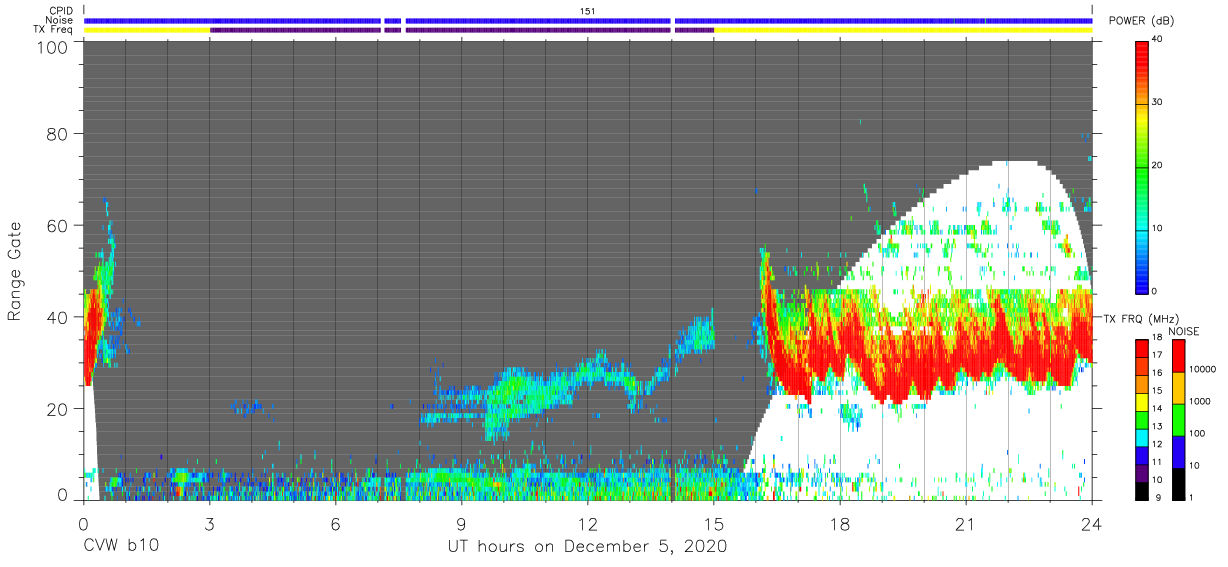Select the Range Gate y-axis title
Viewport: 1228px width, 567px height.
[15, 271]
